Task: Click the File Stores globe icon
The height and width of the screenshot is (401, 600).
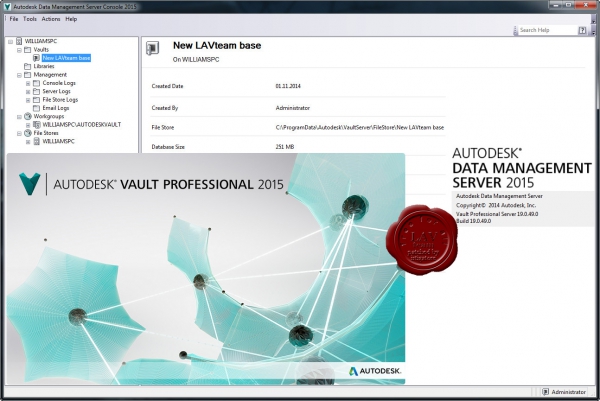Action: (28, 133)
